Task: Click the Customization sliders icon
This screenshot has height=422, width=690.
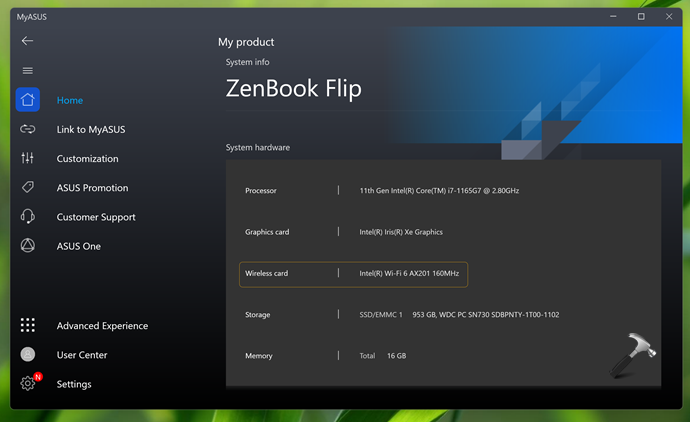Action: [x=27, y=158]
